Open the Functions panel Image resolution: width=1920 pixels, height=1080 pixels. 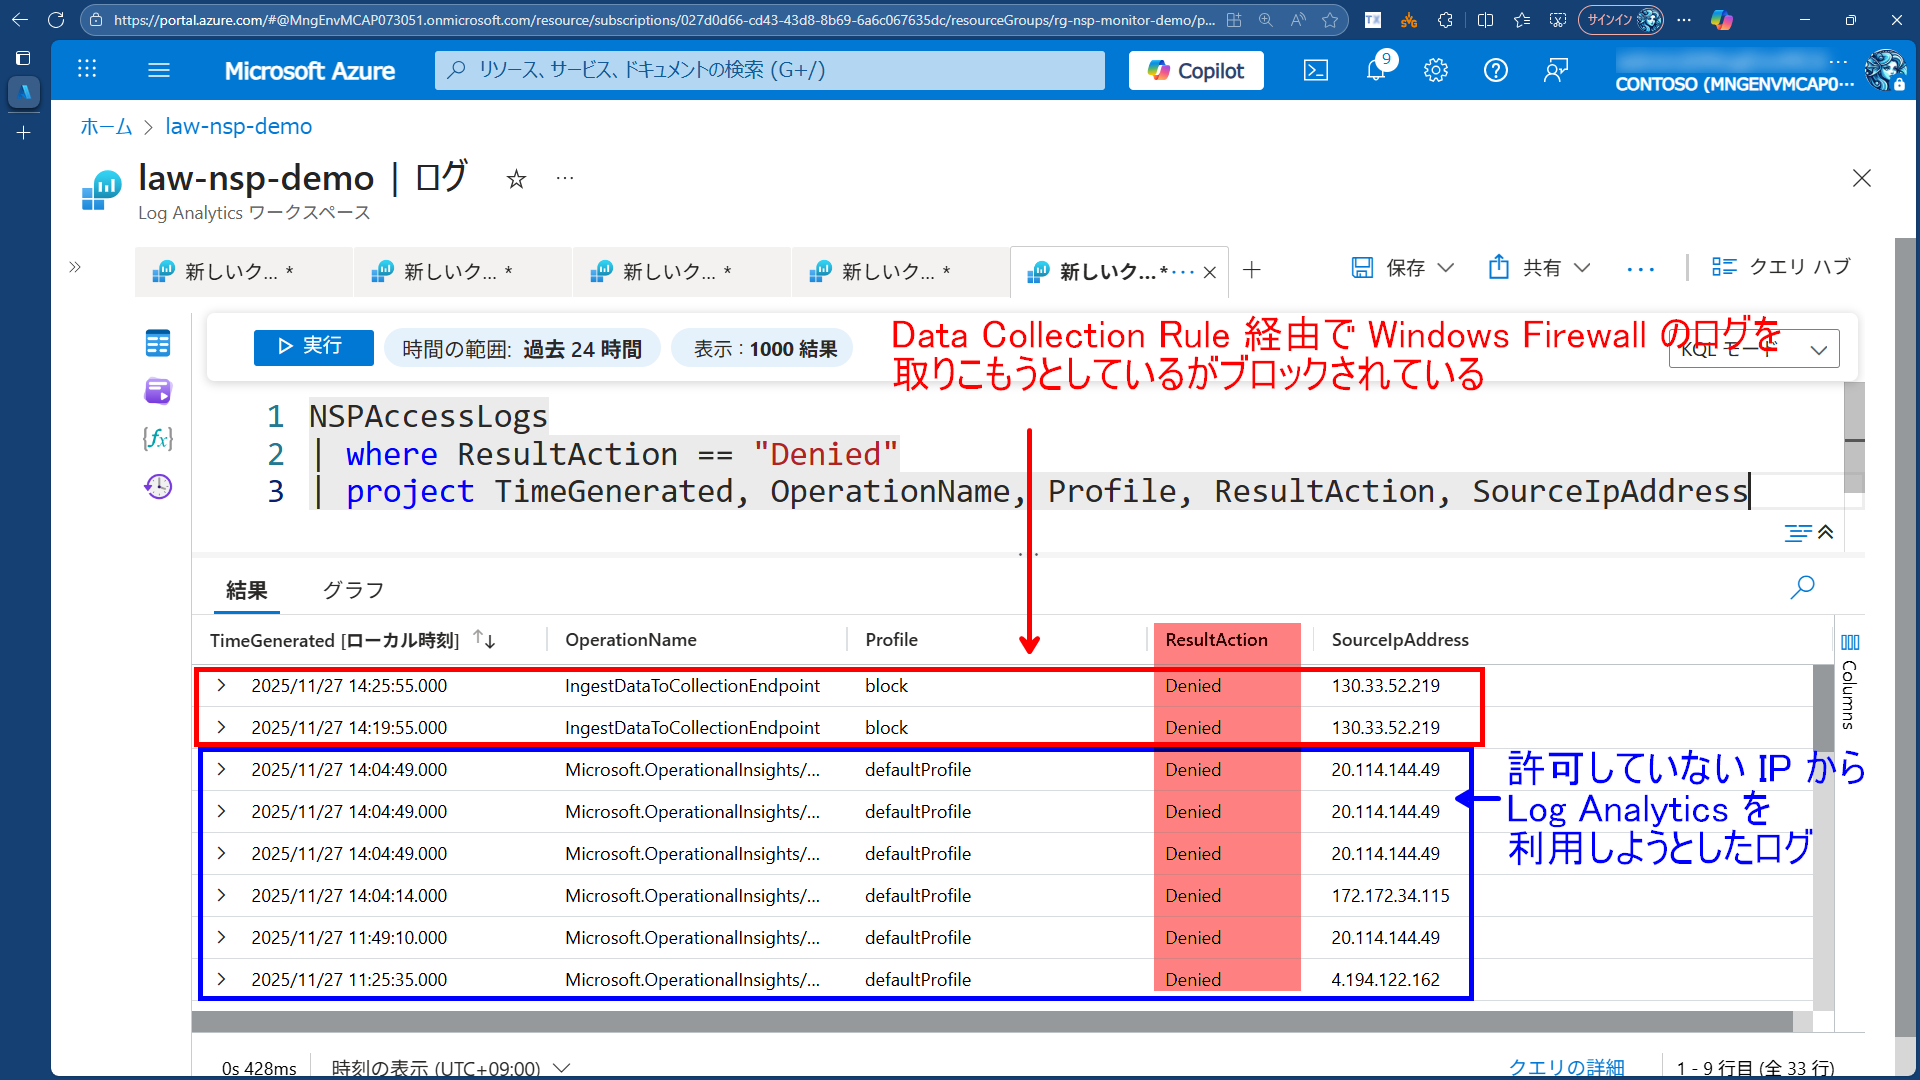[158, 438]
